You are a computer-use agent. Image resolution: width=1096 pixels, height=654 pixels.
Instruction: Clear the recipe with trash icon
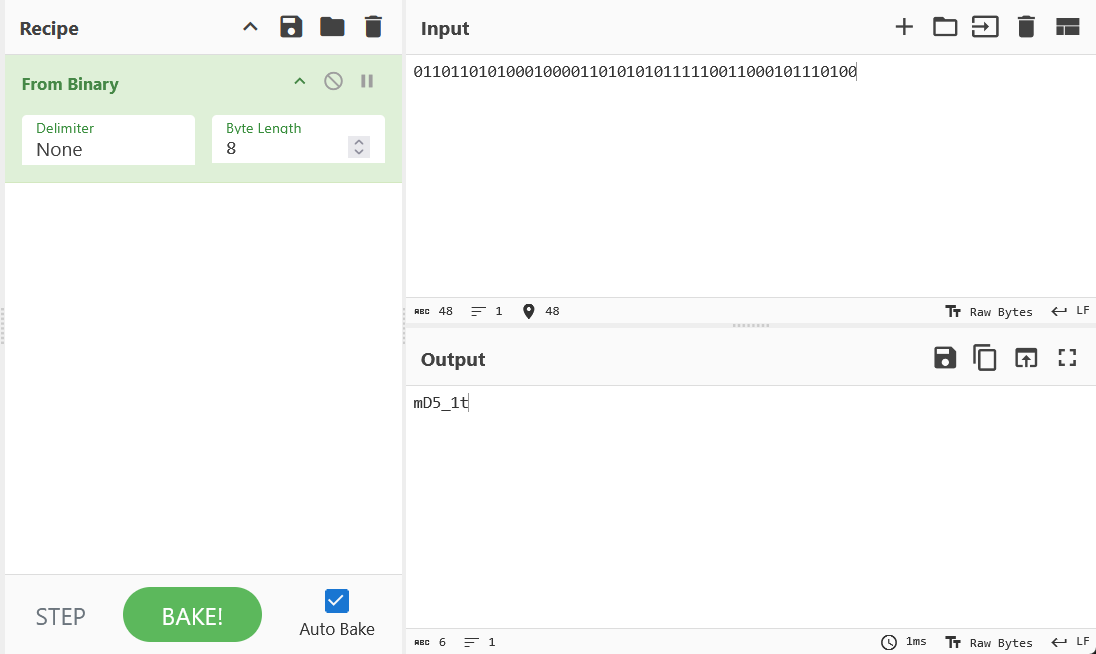click(x=373, y=27)
